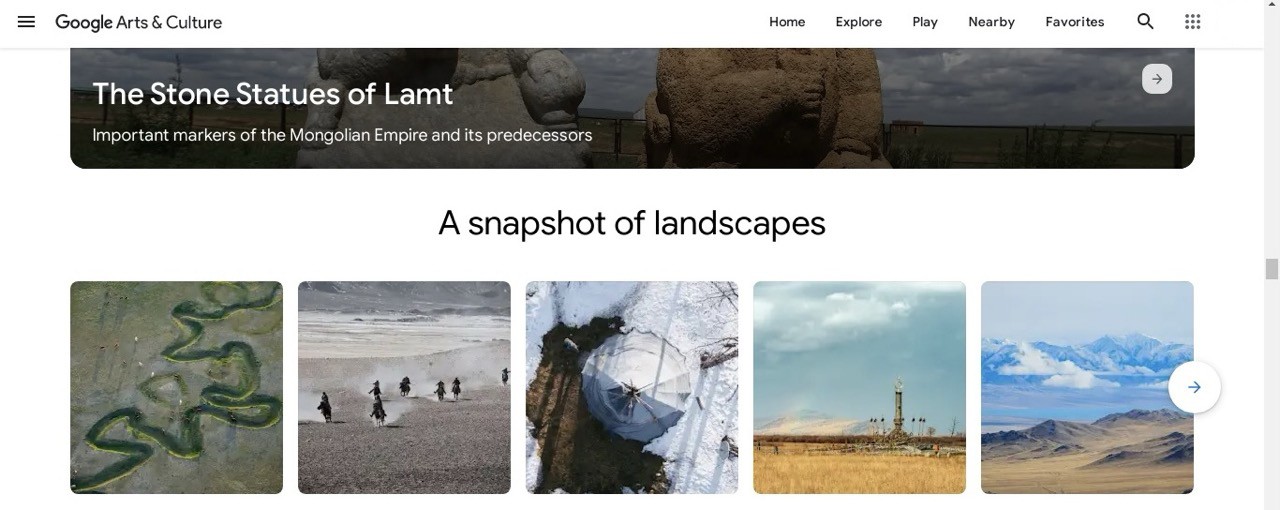Click the A snapshot of landscapes heading
The image size is (1280, 510).
pos(632,223)
